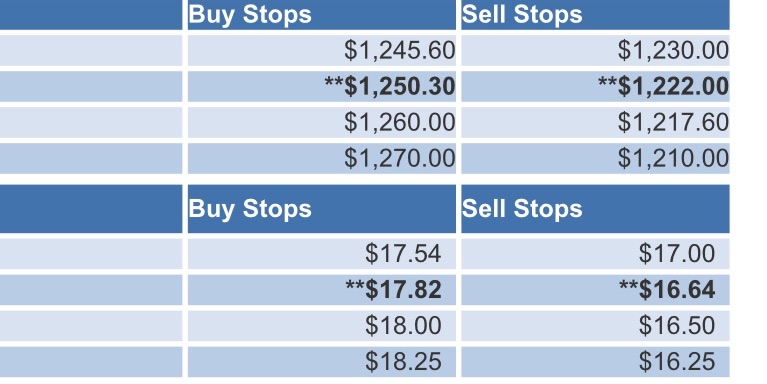Click the bold **$1,250.30 cell
The image size is (767, 384).
pyautogui.click(x=321, y=87)
